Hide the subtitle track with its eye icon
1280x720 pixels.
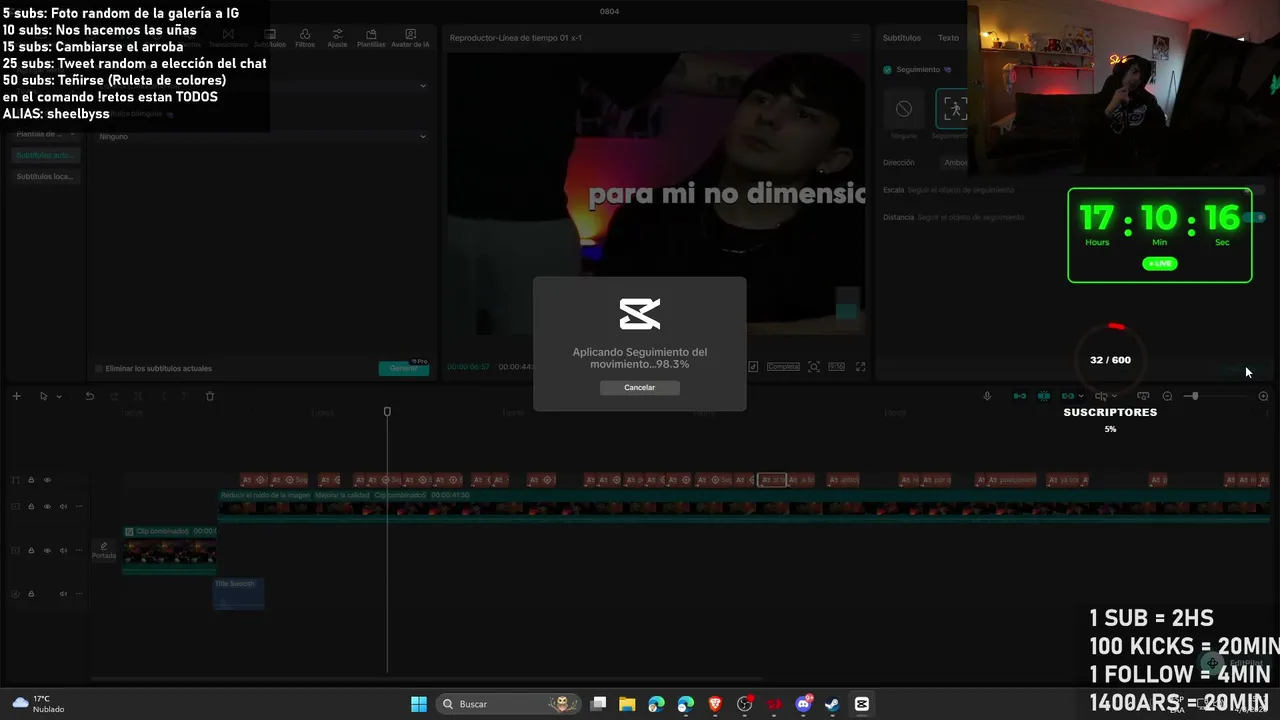point(47,480)
